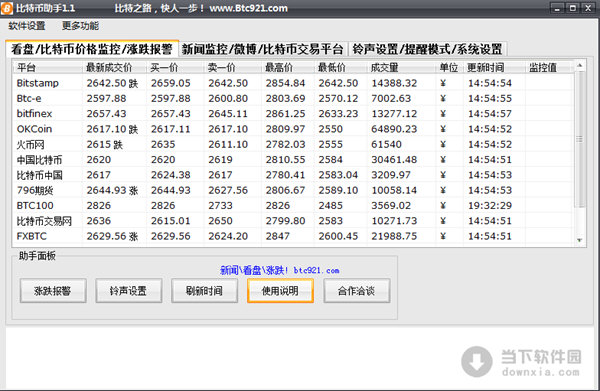Click the 铃声设置 button
The height and width of the screenshot is (391, 600).
[x=129, y=291]
